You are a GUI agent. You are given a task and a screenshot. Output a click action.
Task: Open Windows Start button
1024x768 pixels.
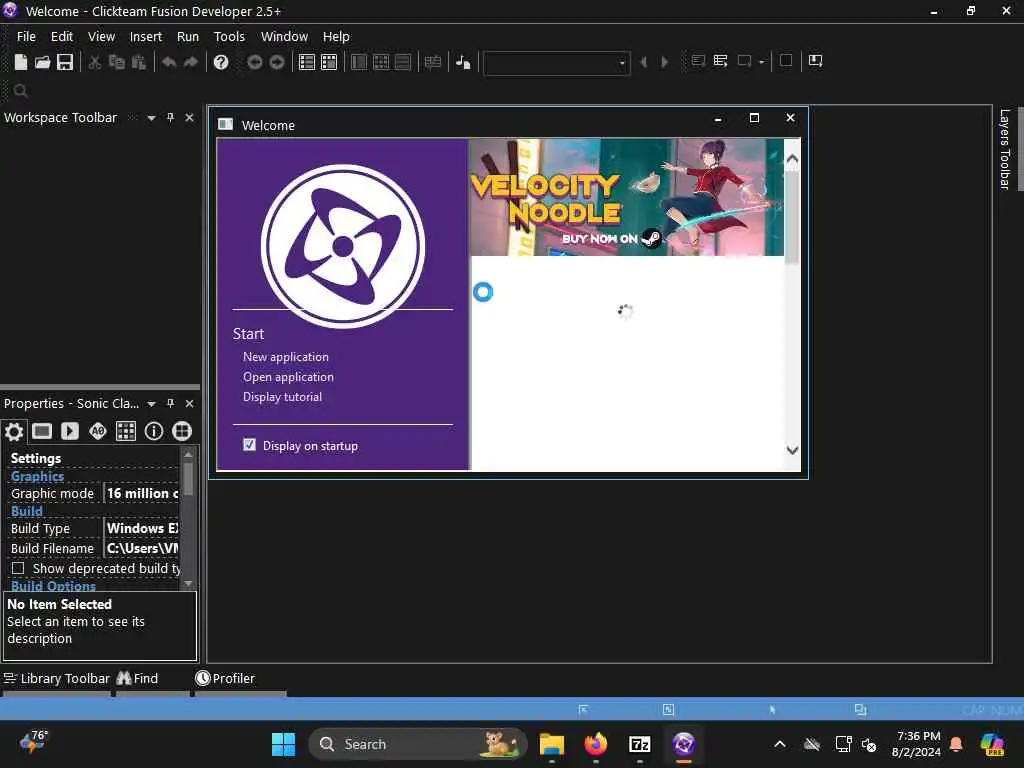[283, 744]
